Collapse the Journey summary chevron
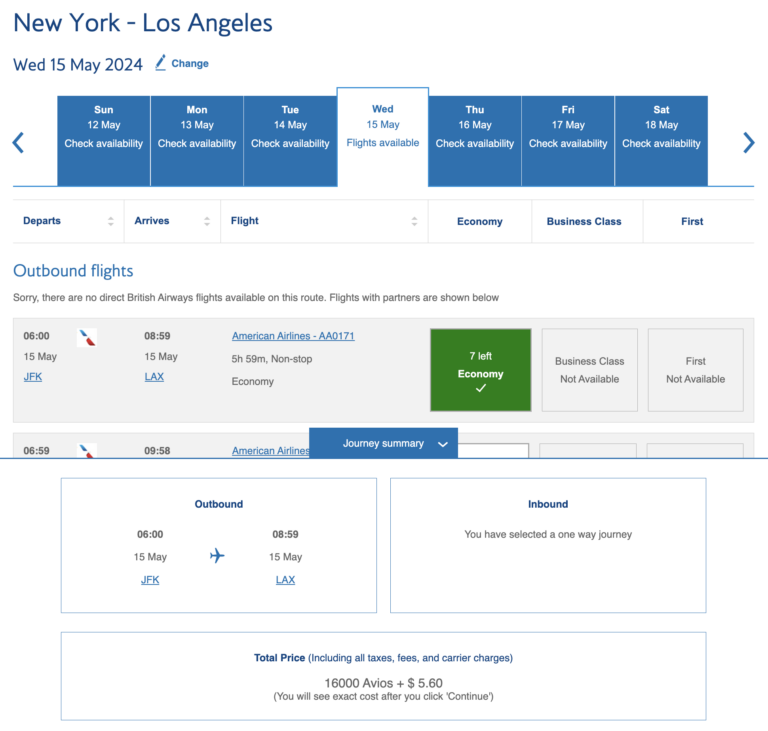Image resolution: width=768 pixels, height=731 pixels. pyautogui.click(x=443, y=444)
